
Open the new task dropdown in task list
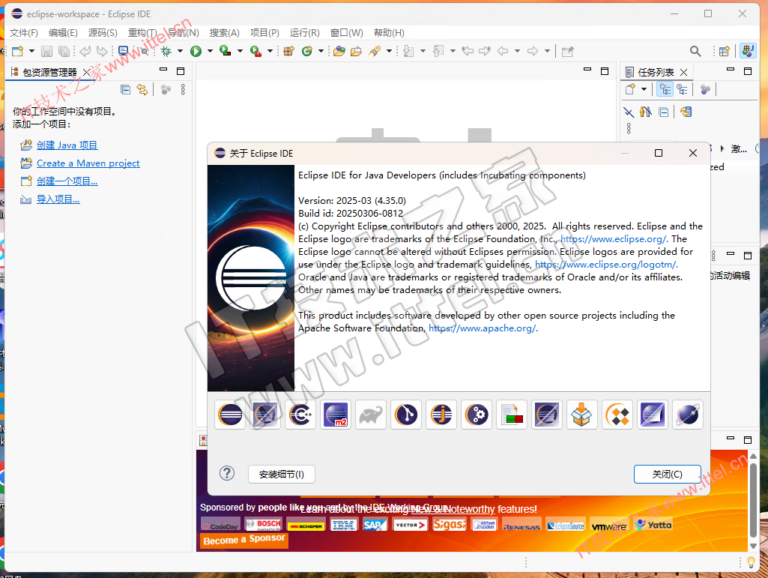644,90
